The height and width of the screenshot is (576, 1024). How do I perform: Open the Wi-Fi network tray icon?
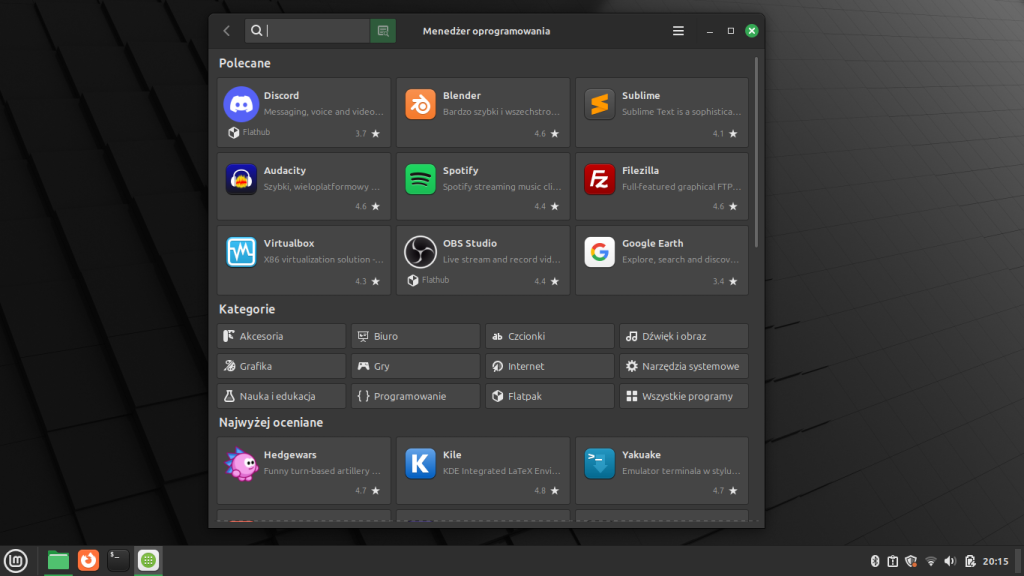[931, 561]
